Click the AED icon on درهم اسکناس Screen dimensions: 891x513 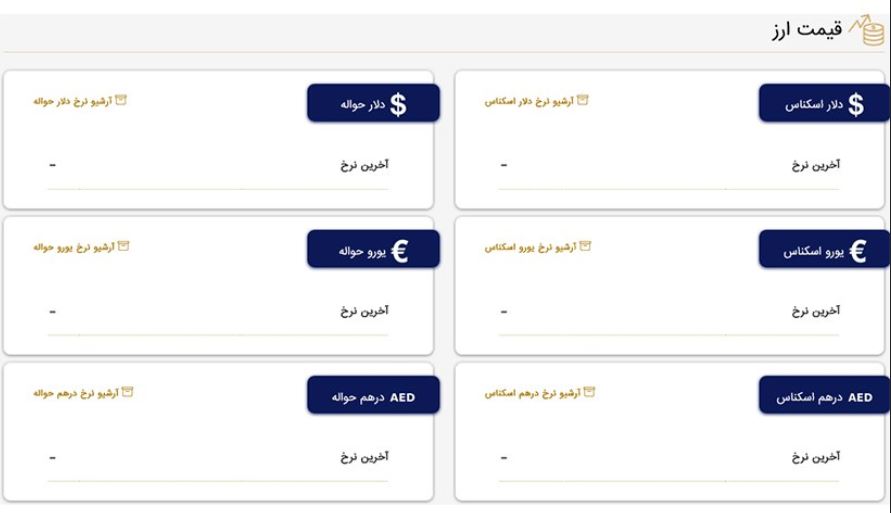860,398
